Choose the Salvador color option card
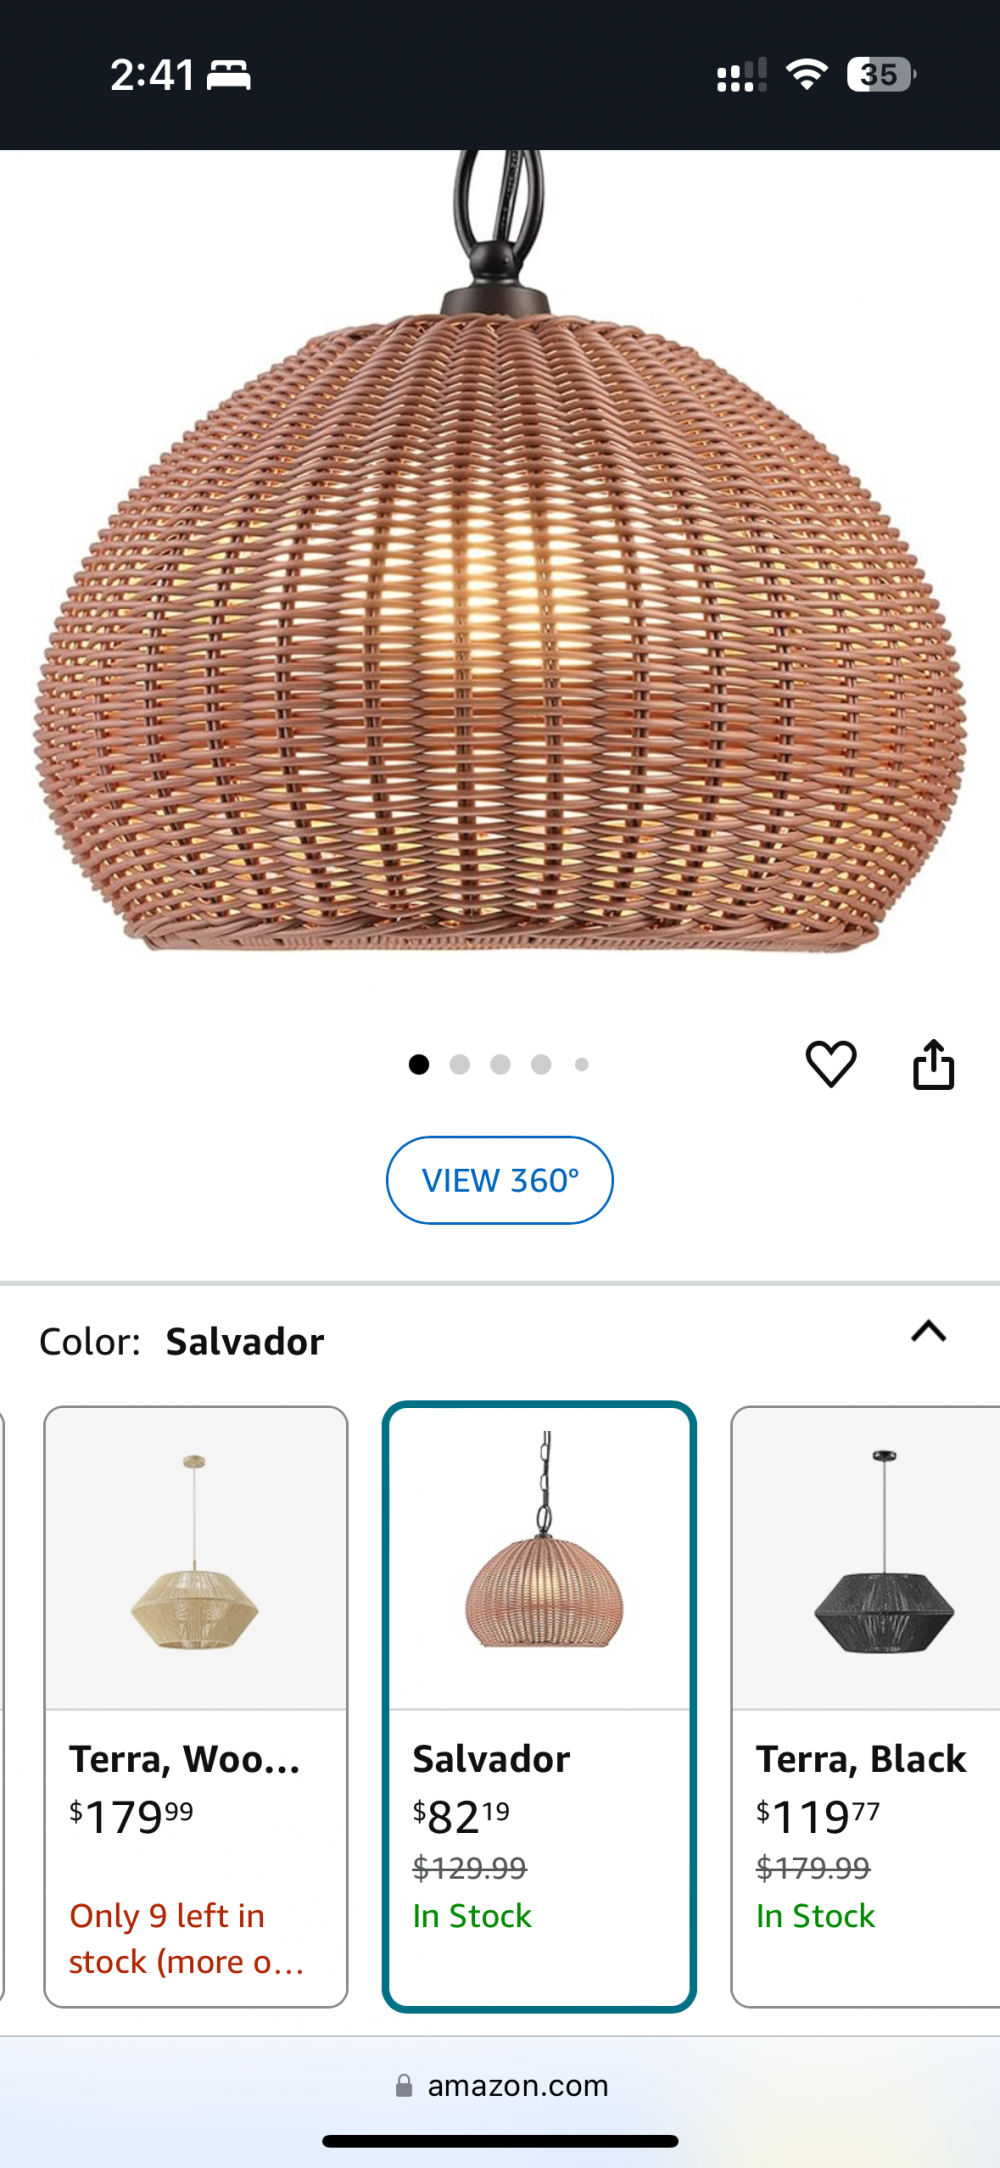The height and width of the screenshot is (2168, 1000). tap(539, 1706)
